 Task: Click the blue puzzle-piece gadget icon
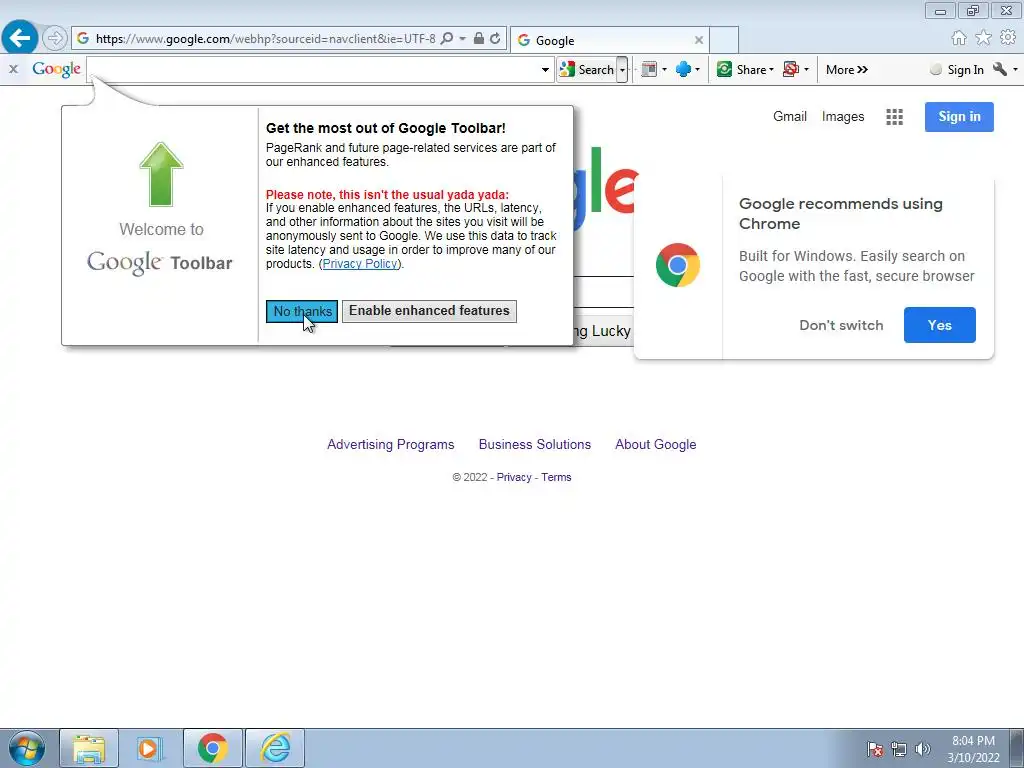[x=683, y=69]
